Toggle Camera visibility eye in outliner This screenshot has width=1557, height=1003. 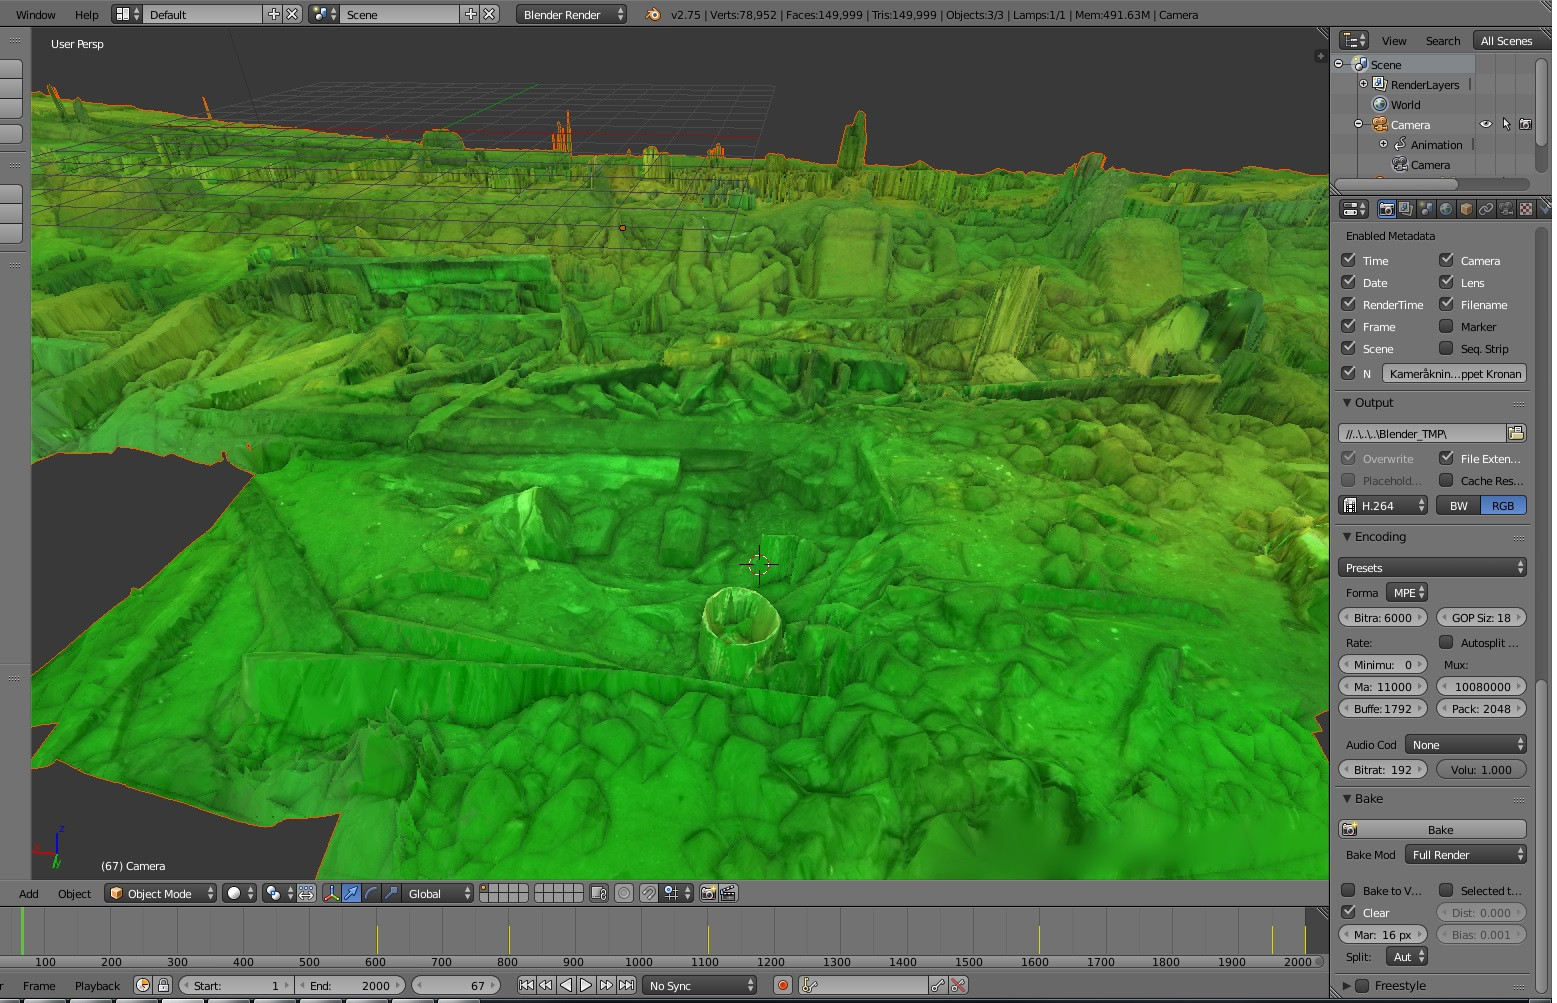(x=1486, y=124)
